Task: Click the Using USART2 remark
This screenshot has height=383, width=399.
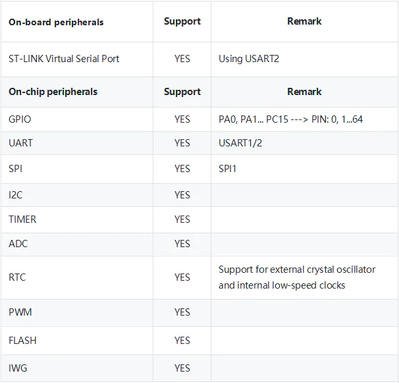Action: point(249,59)
